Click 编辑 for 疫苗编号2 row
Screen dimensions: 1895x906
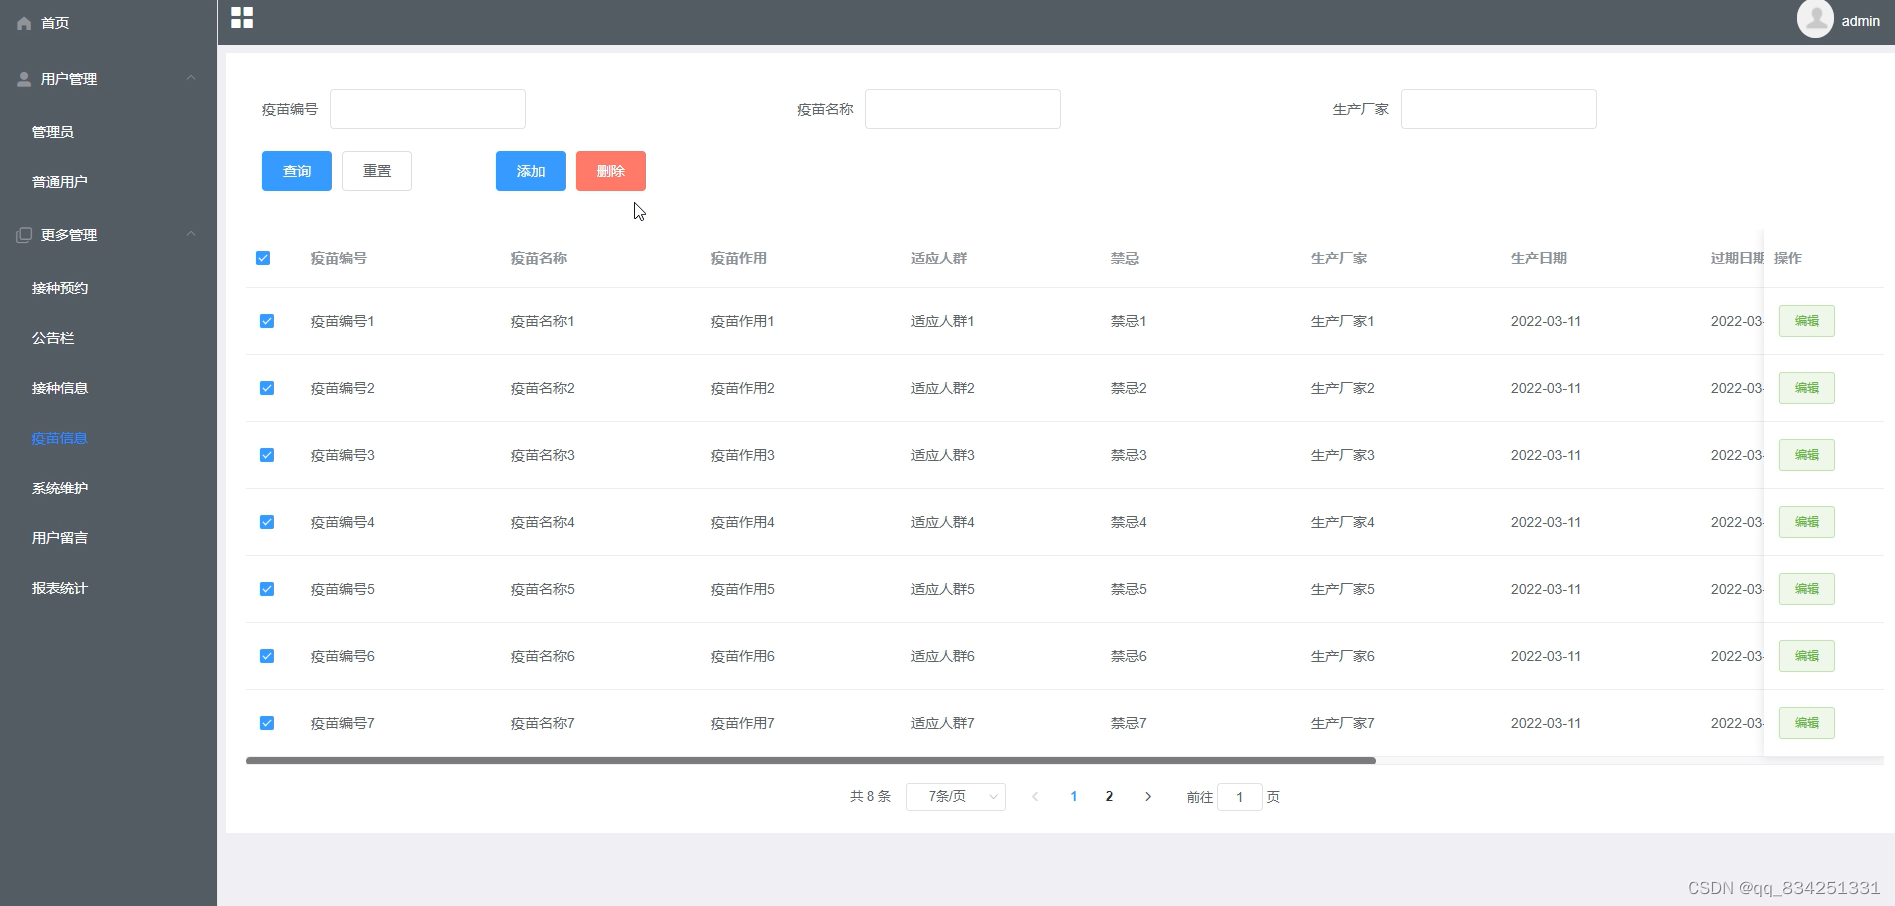click(x=1807, y=388)
